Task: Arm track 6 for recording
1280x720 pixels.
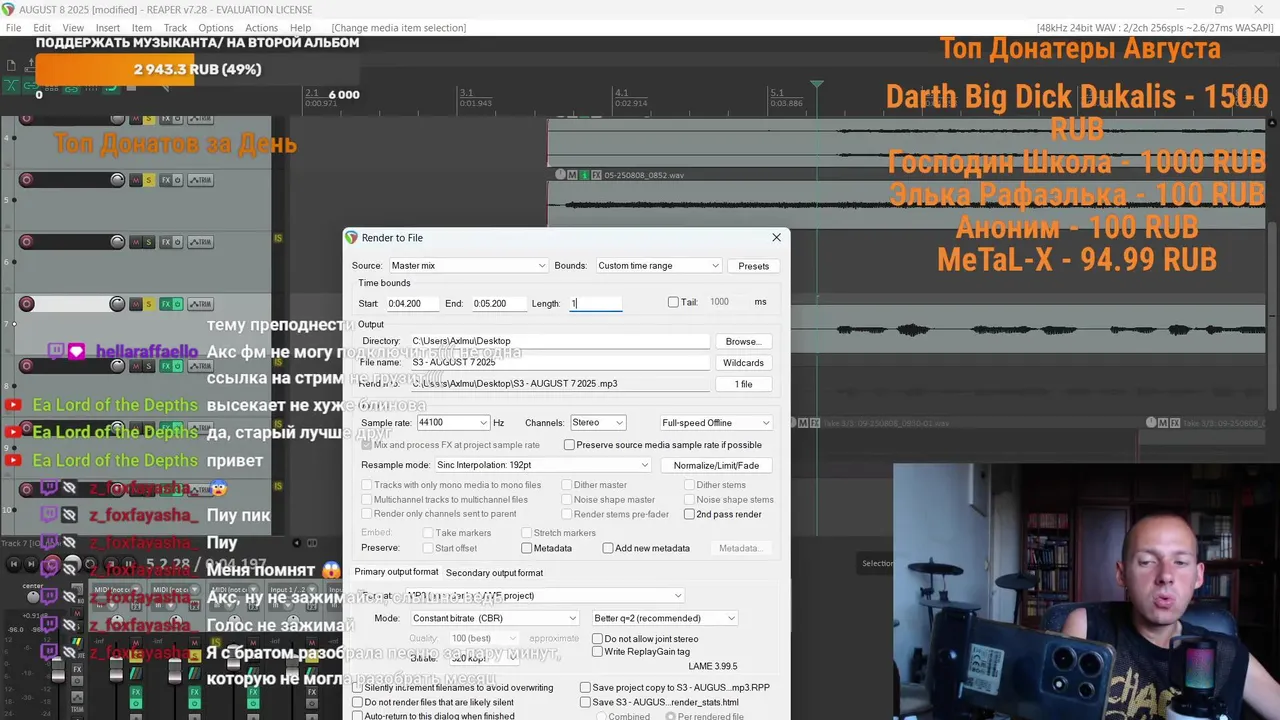Action: pyautogui.click(x=27, y=242)
